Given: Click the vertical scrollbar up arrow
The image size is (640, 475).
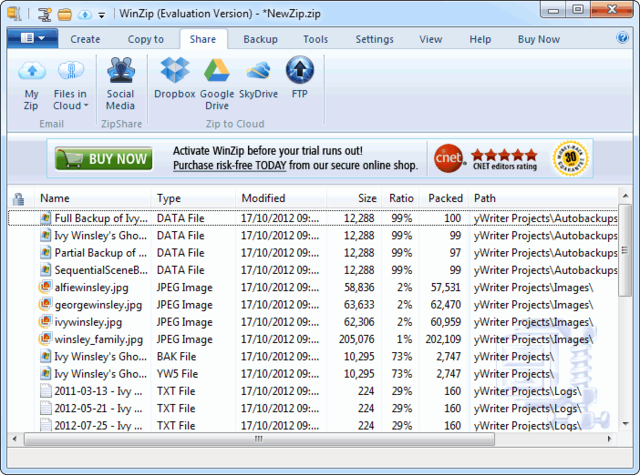Looking at the screenshot, I should [625, 196].
